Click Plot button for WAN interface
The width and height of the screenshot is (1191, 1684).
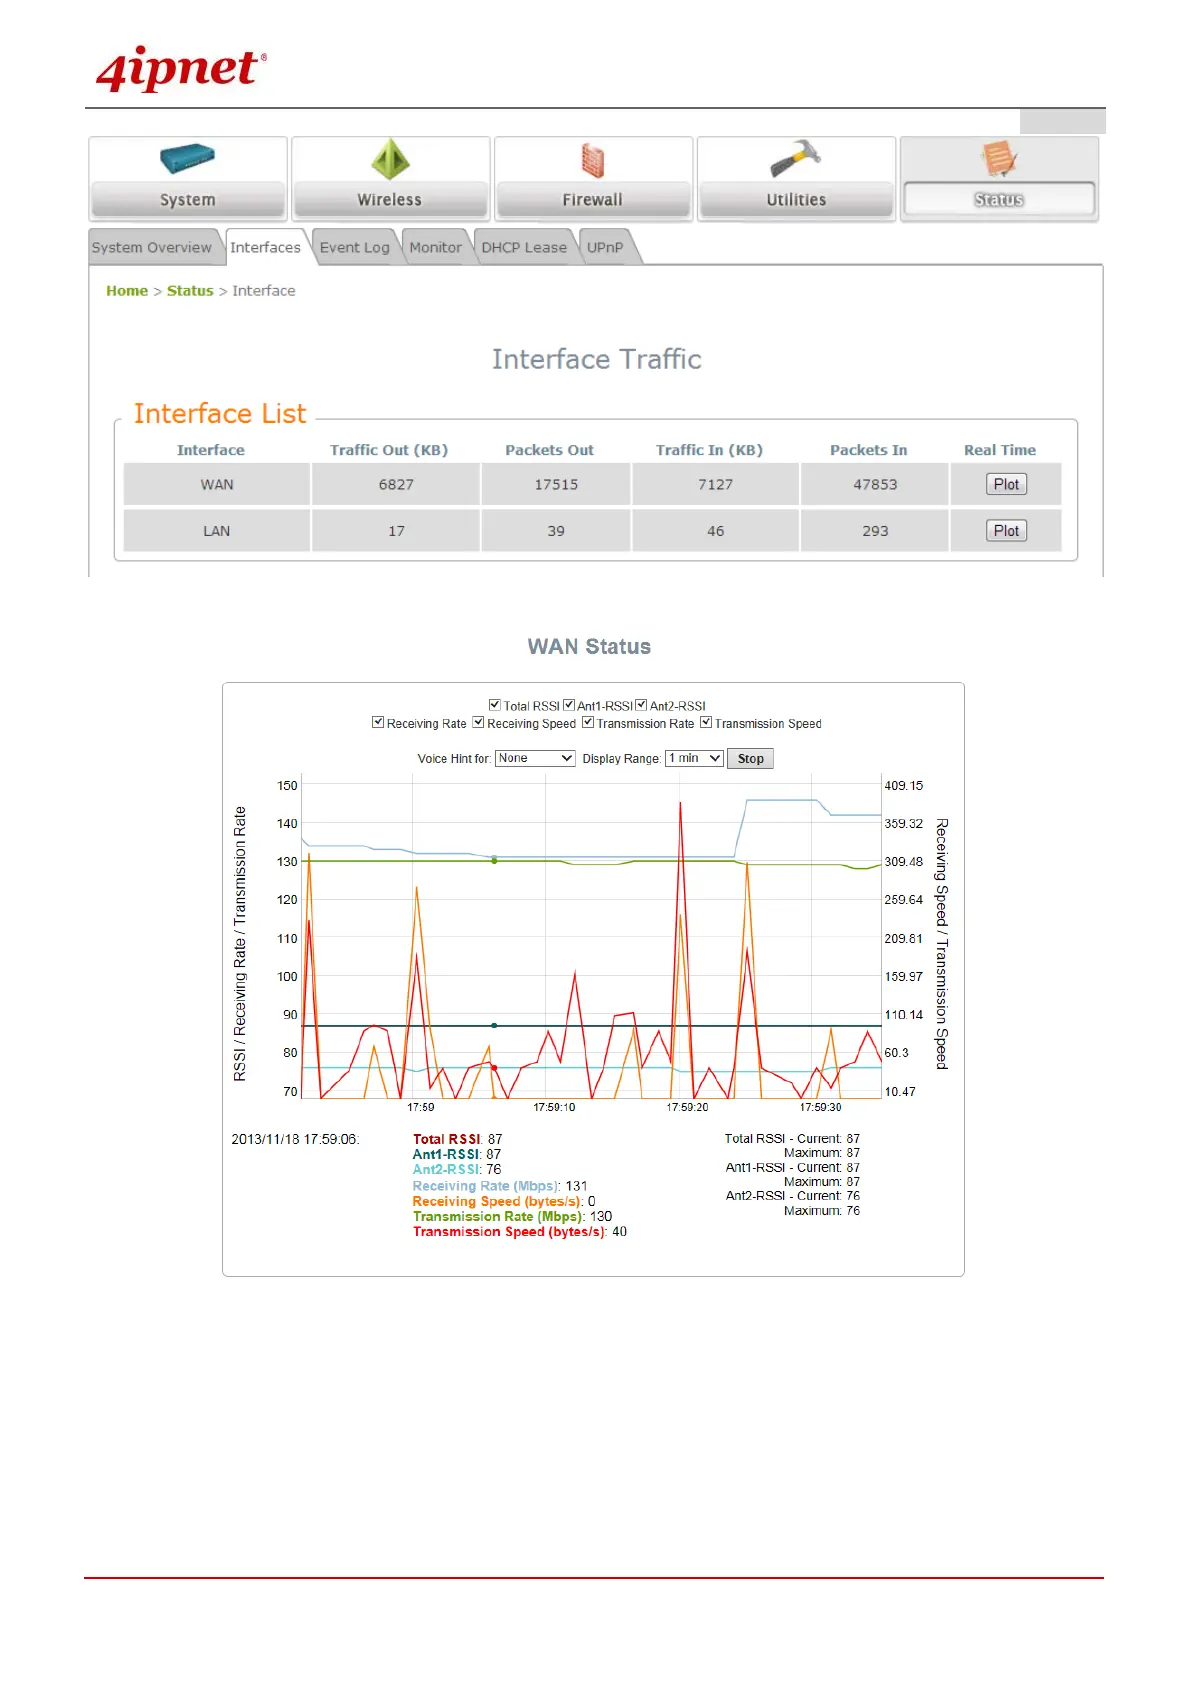(1006, 484)
